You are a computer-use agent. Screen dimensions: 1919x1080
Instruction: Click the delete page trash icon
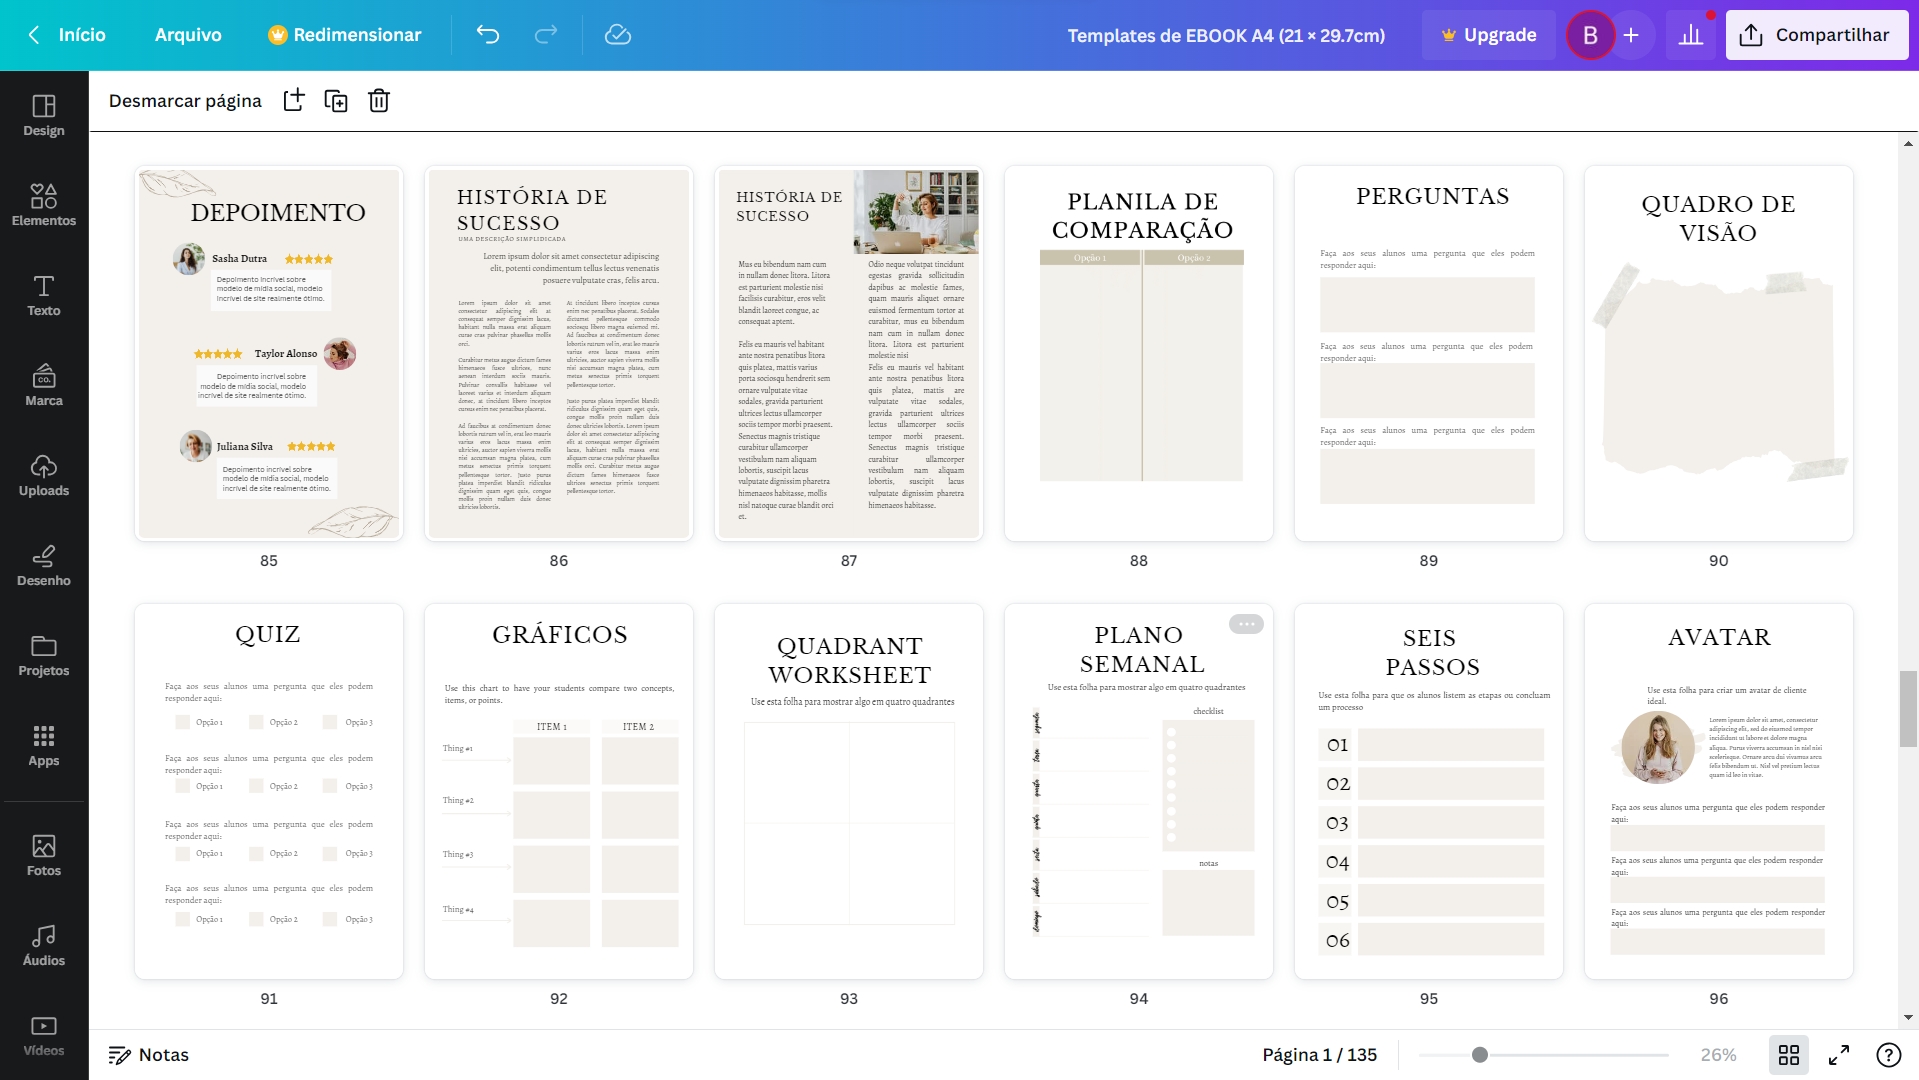point(379,101)
